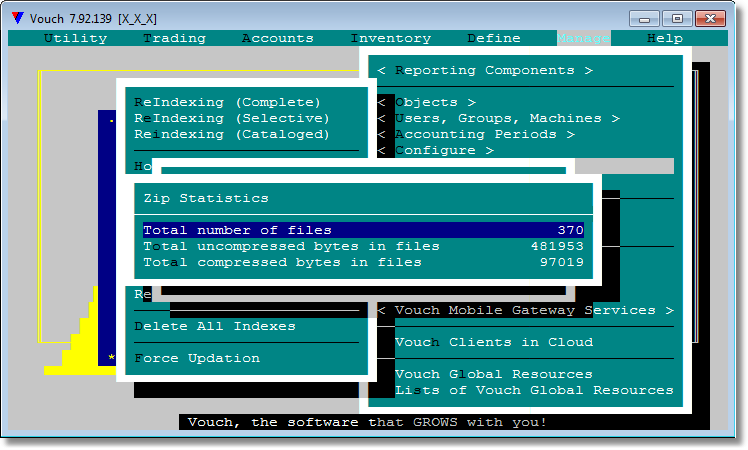
Task: Open the Help menu
Action: pyautogui.click(x=665, y=38)
